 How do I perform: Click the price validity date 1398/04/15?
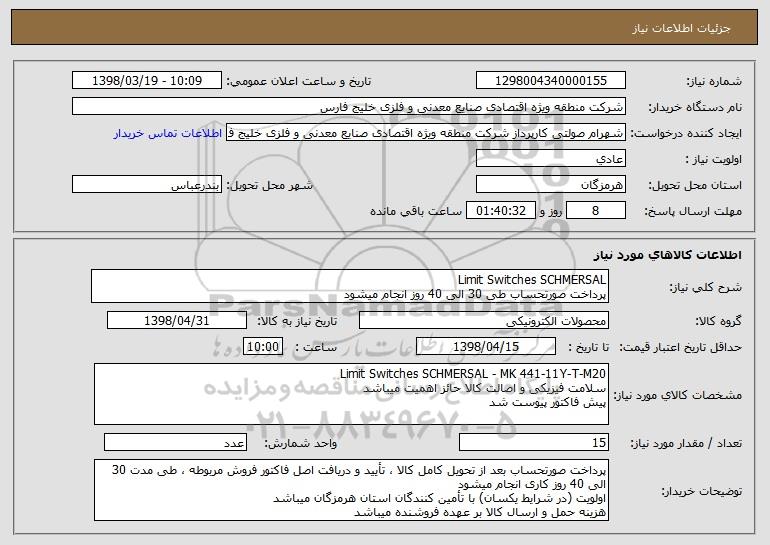point(486,346)
